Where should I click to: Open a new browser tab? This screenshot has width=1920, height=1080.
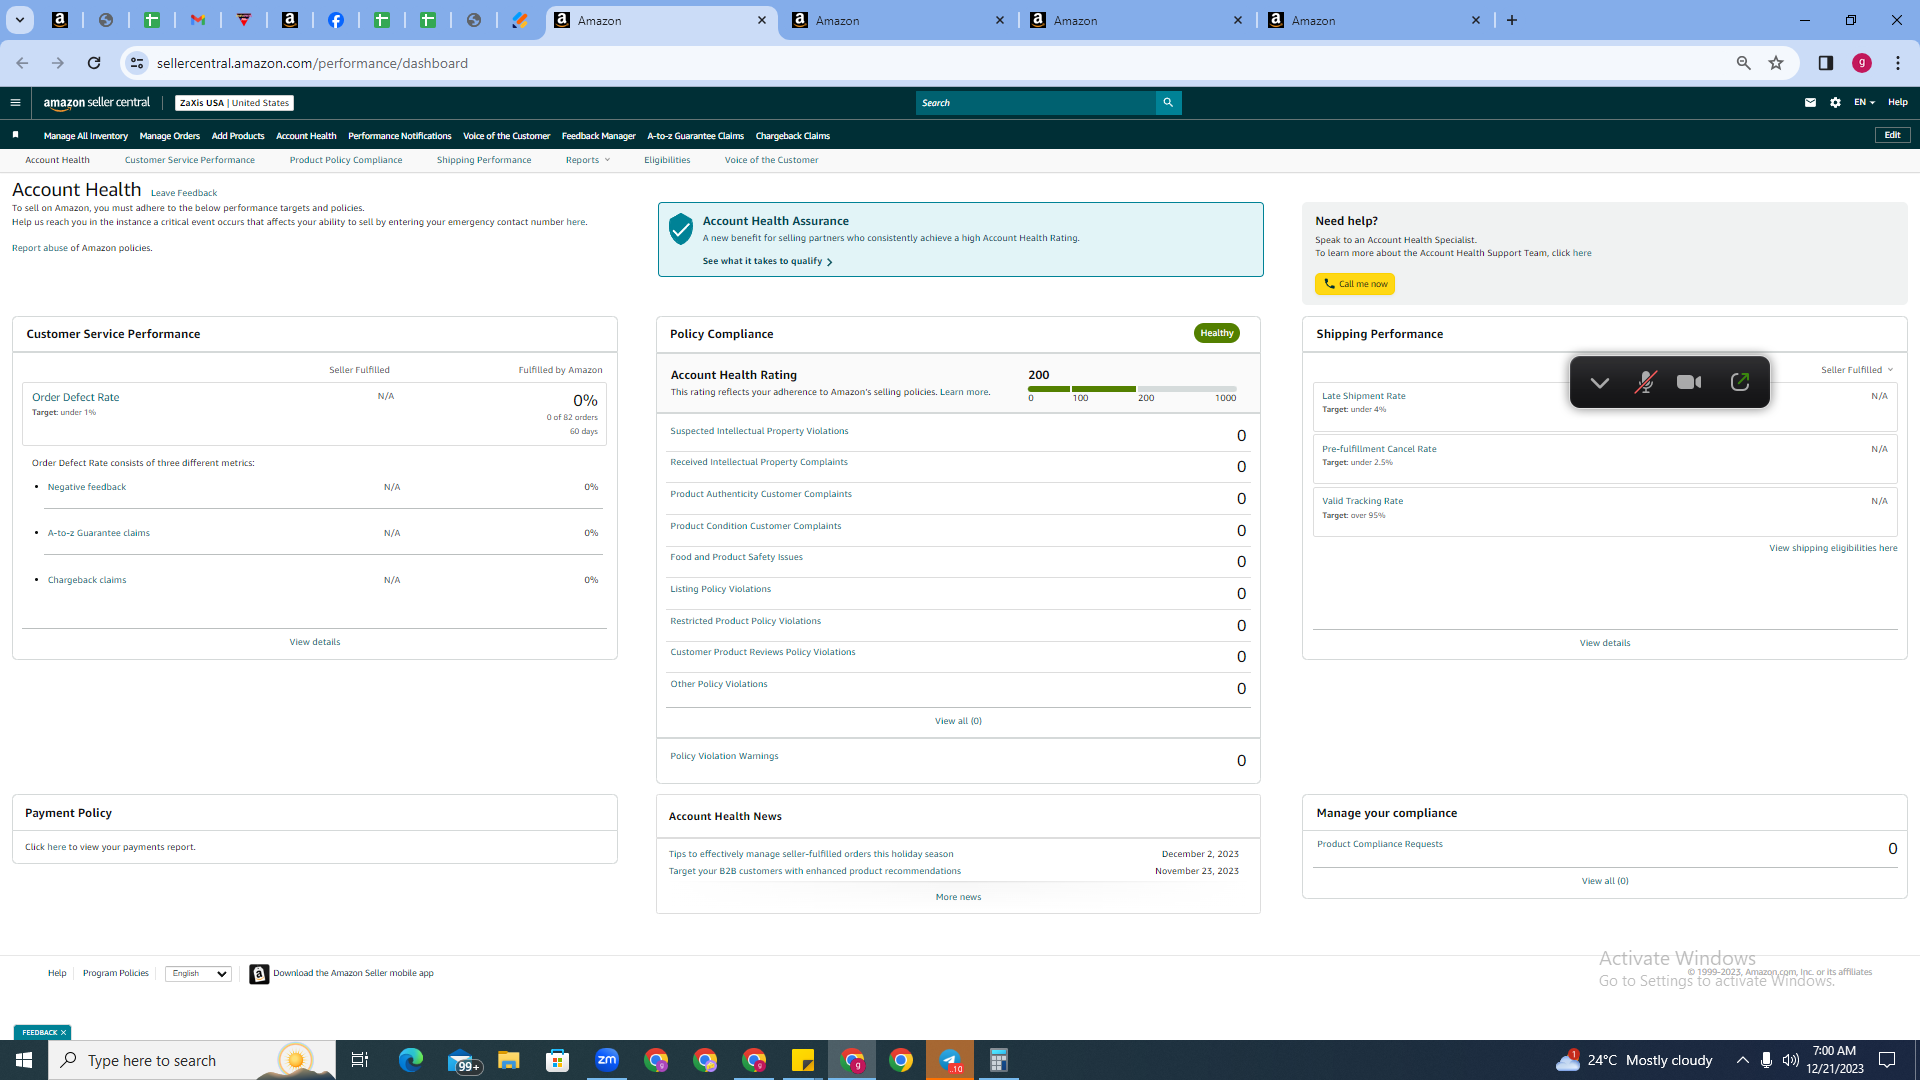click(1512, 20)
